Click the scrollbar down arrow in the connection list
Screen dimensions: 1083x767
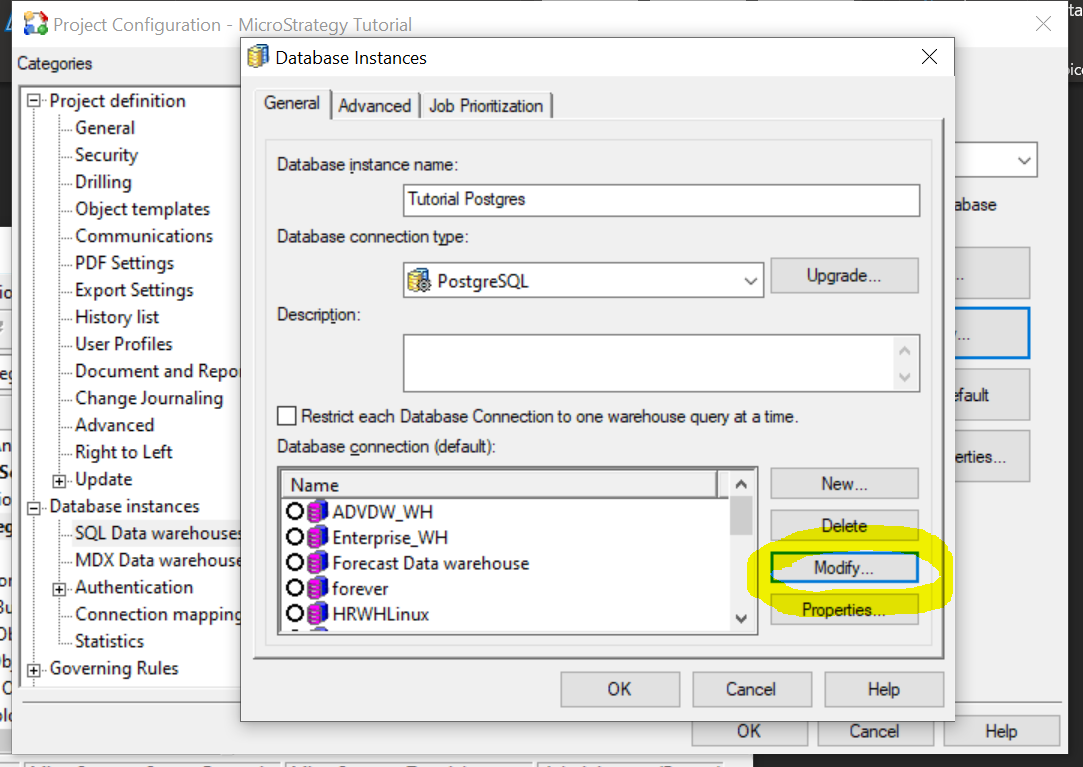pyautogui.click(x=742, y=619)
